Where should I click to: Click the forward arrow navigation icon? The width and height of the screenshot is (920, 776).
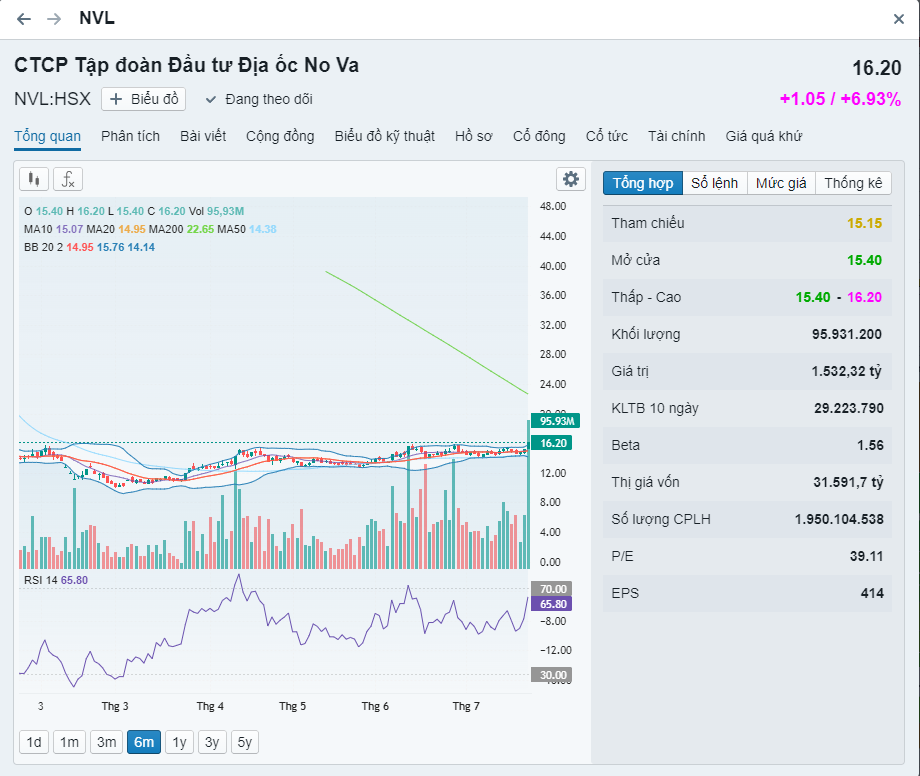pos(54,19)
